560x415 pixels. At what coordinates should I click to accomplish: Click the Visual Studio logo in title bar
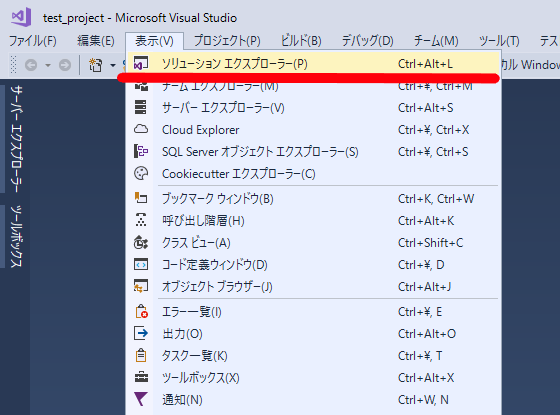(x=21, y=17)
